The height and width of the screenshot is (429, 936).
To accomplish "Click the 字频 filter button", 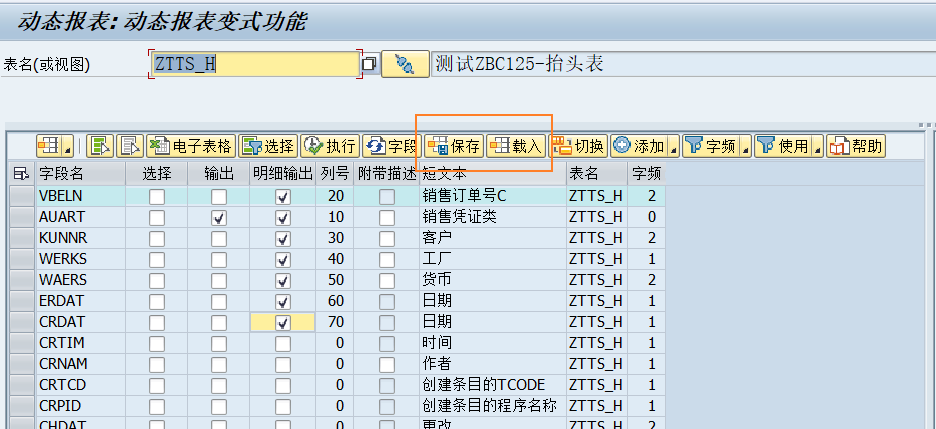I will [711, 146].
